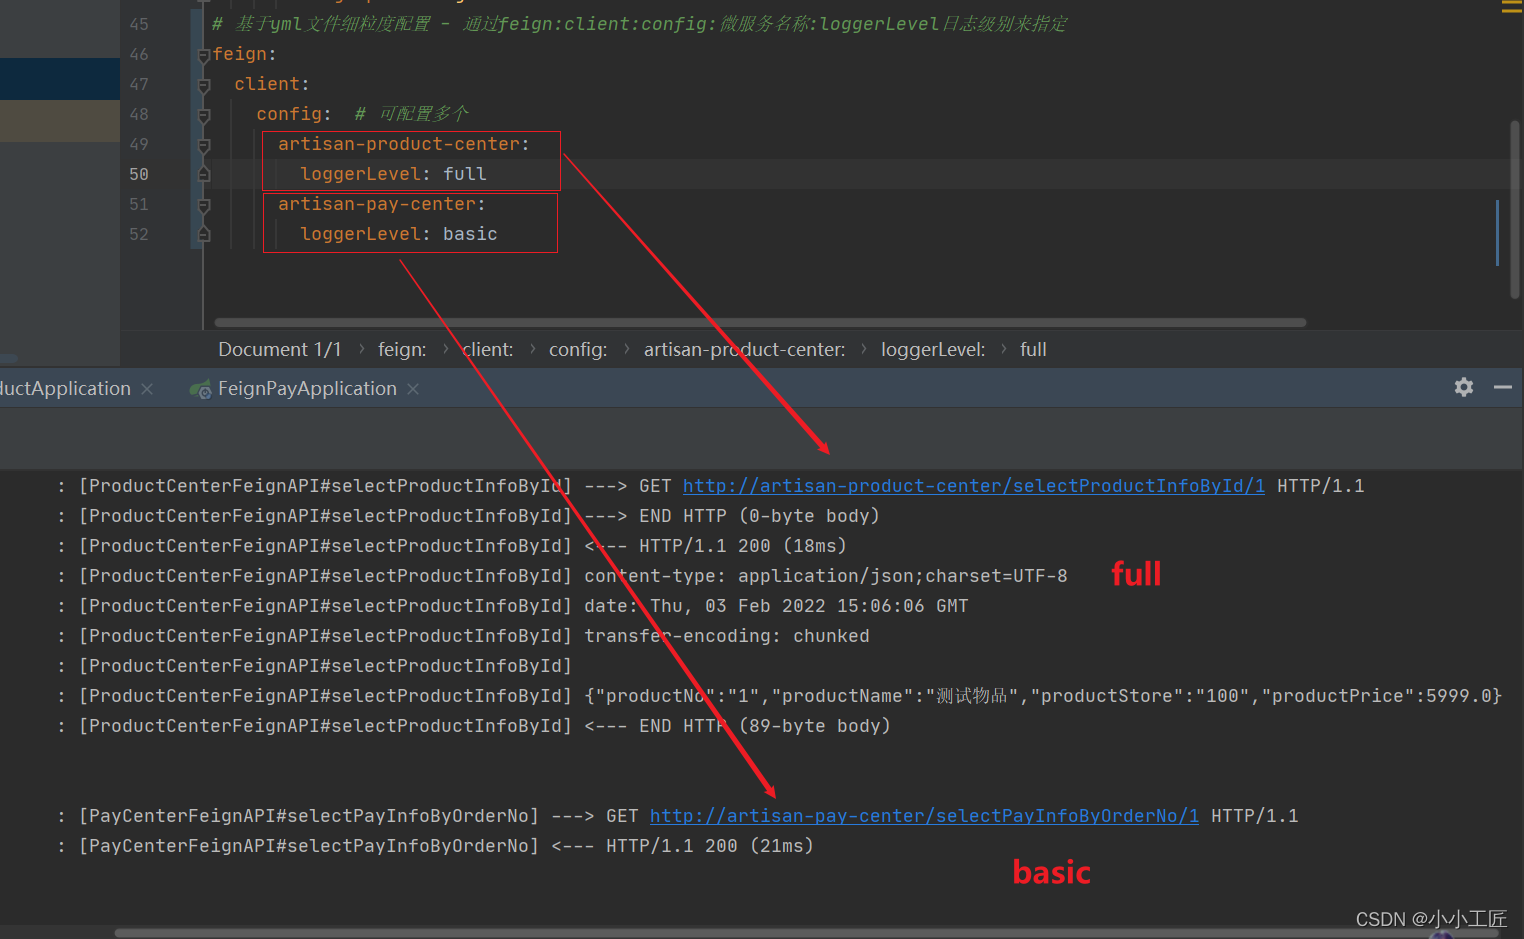The image size is (1524, 939).
Task: Select 'config:' in the breadcrumb bar
Action: coord(577,350)
